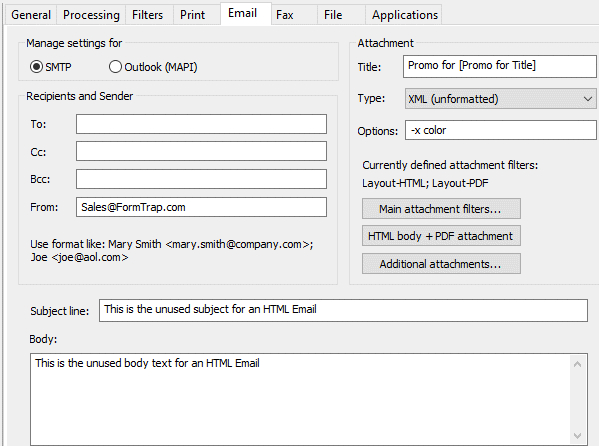The height and width of the screenshot is (446, 599).
Task: Go to the Filters tab
Action: tap(147, 15)
